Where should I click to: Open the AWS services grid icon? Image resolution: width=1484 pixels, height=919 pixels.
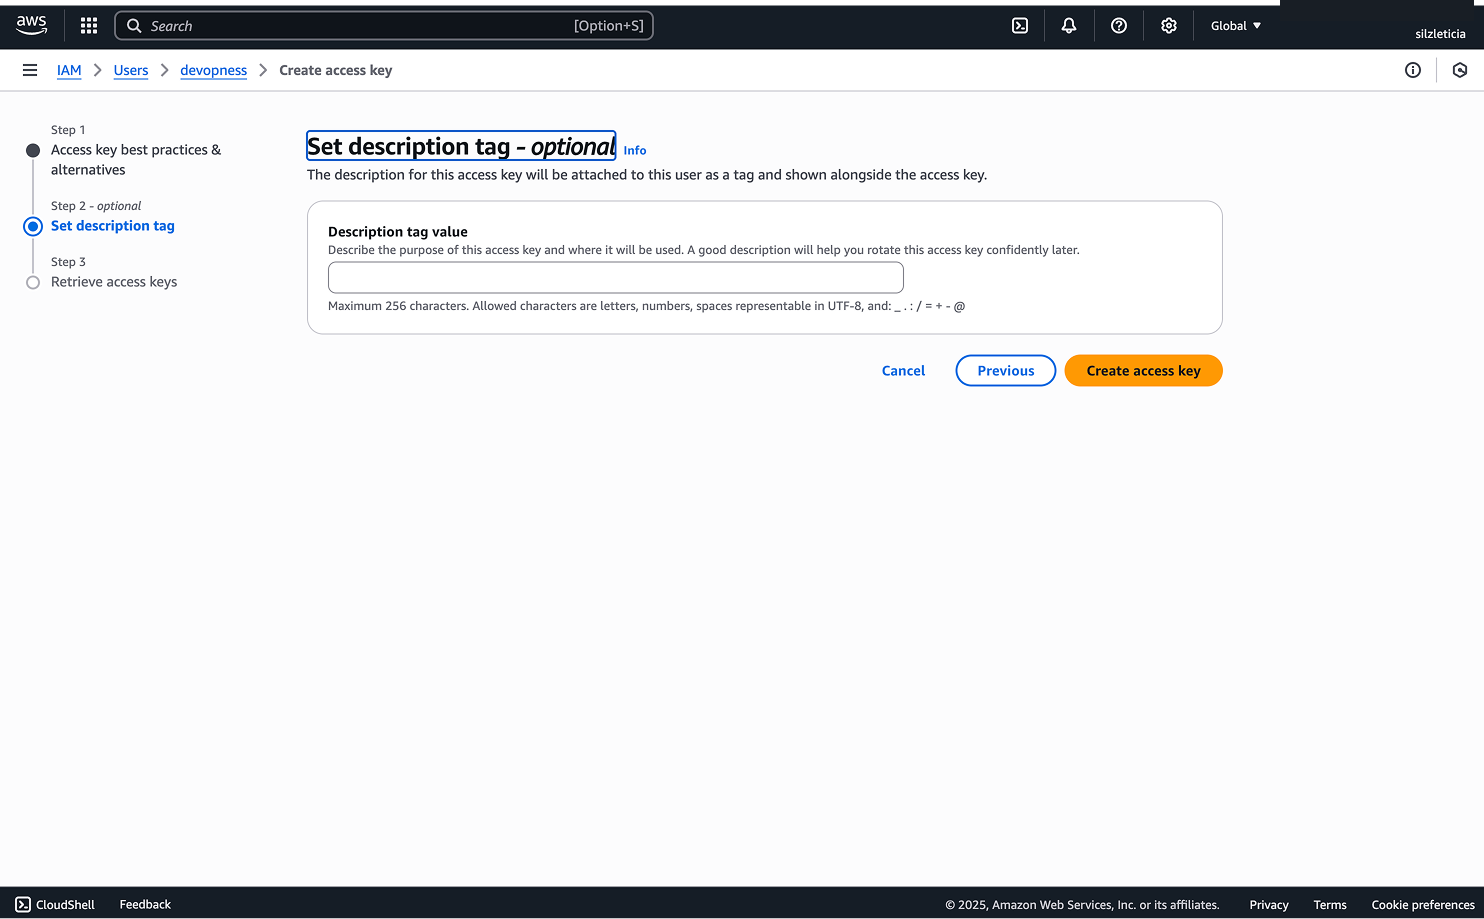(88, 25)
